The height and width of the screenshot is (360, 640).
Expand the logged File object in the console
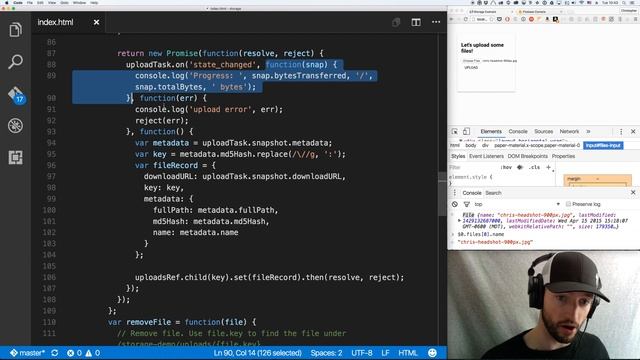pyautogui.click(x=460, y=221)
